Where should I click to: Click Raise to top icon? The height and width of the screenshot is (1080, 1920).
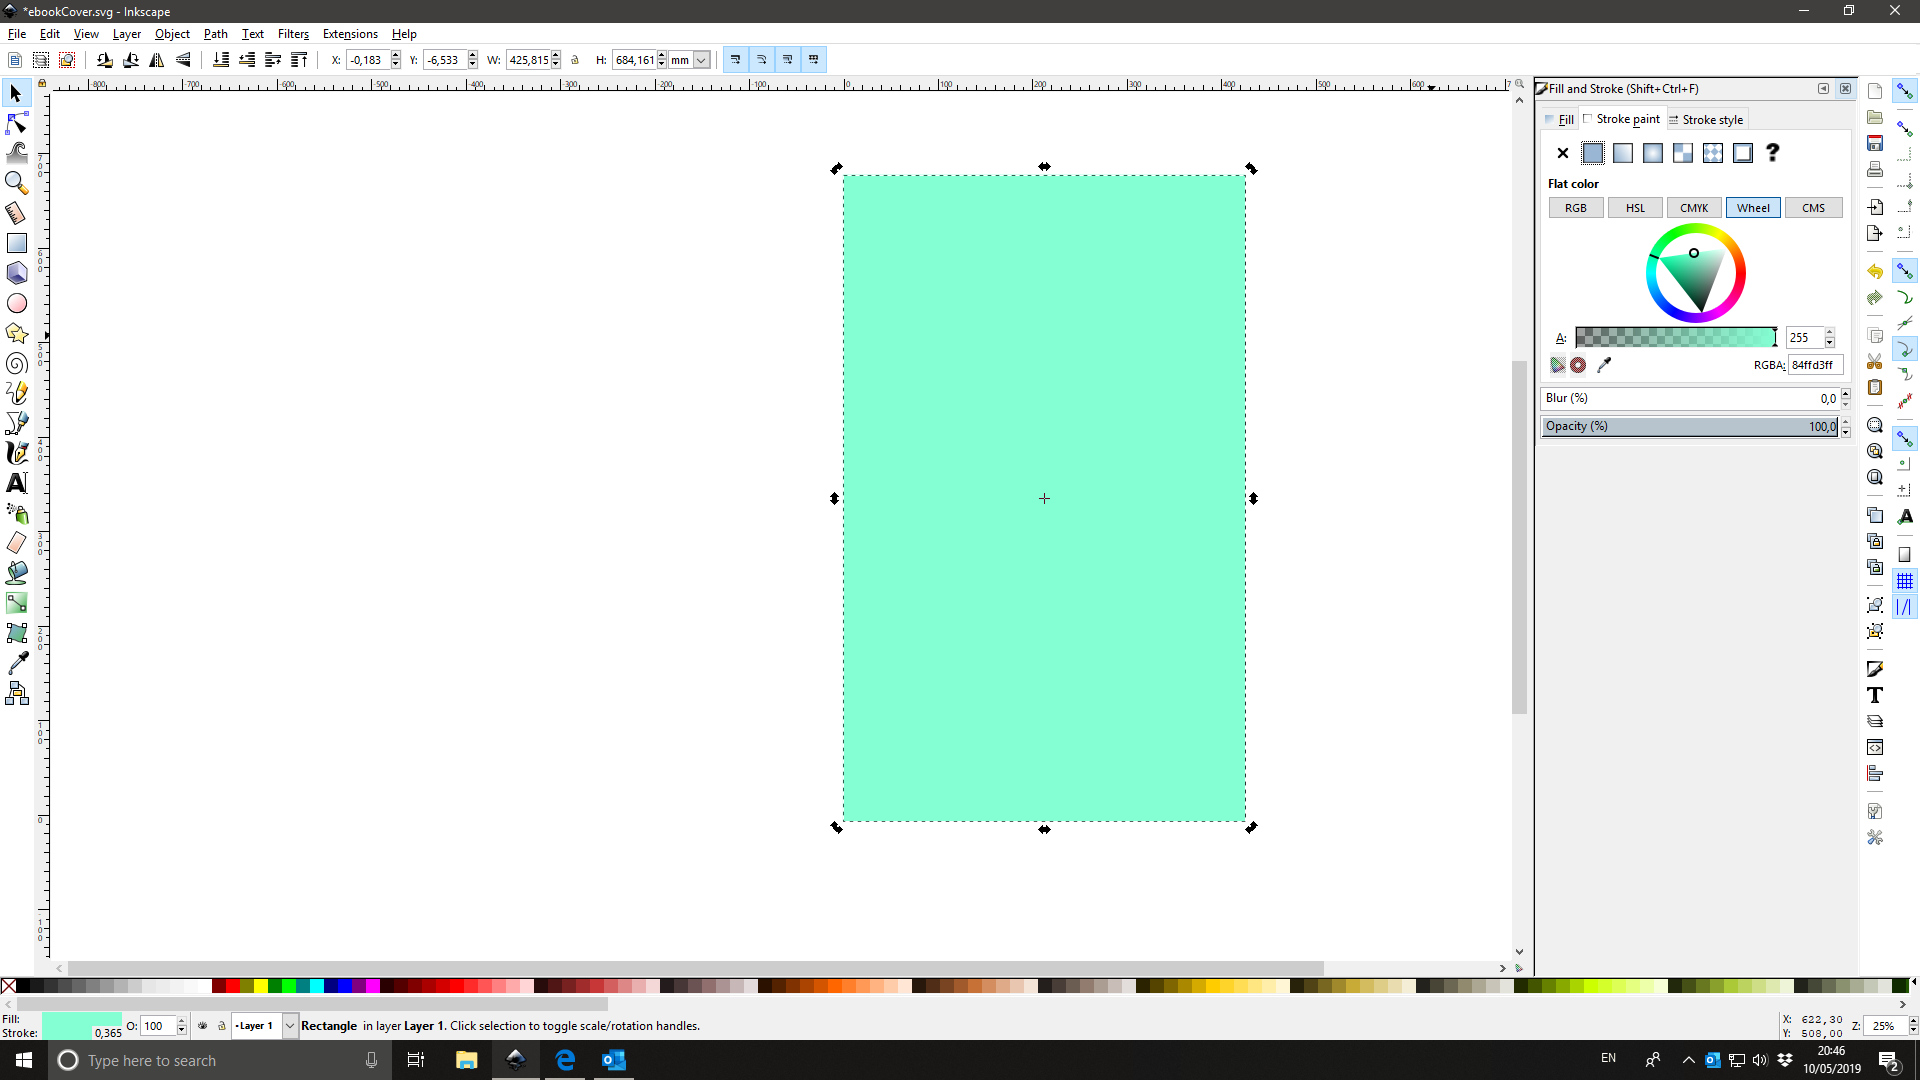[x=299, y=60]
